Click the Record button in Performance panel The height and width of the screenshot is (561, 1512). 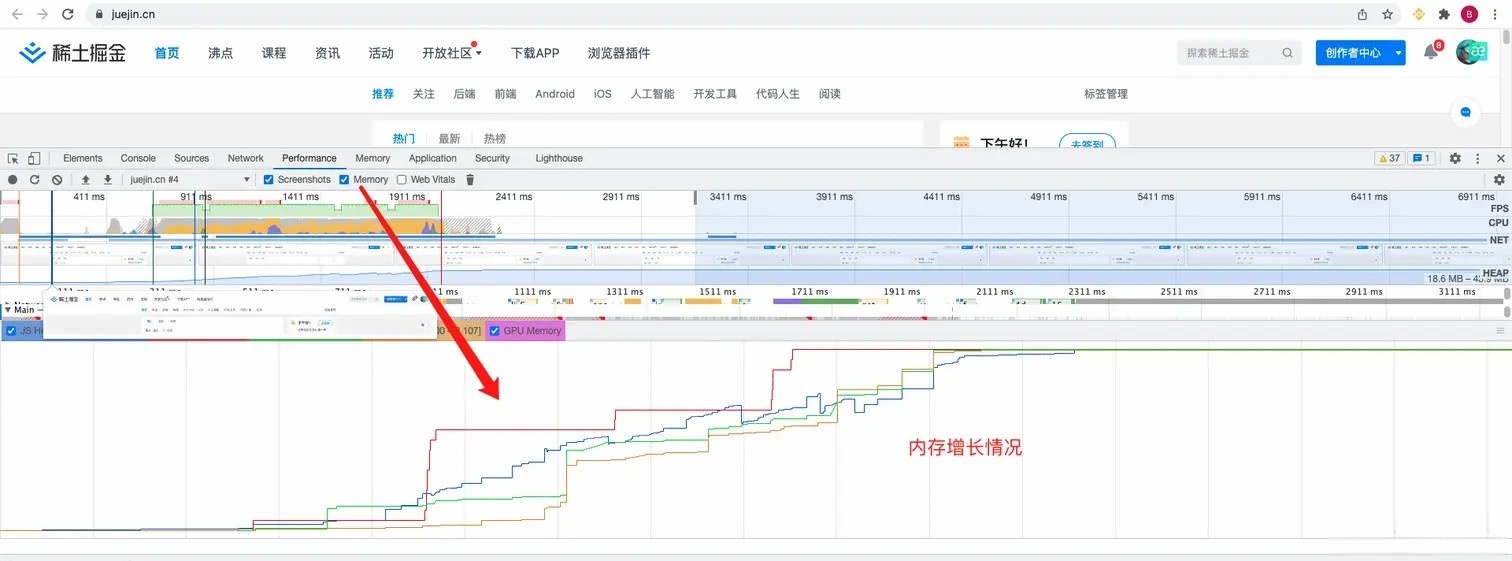click(x=13, y=180)
